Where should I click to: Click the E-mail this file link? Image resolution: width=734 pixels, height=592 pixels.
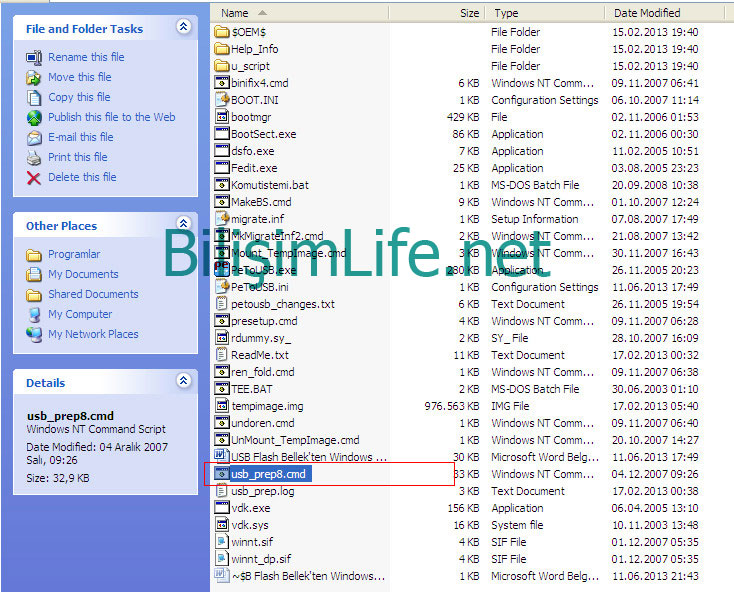click(81, 138)
